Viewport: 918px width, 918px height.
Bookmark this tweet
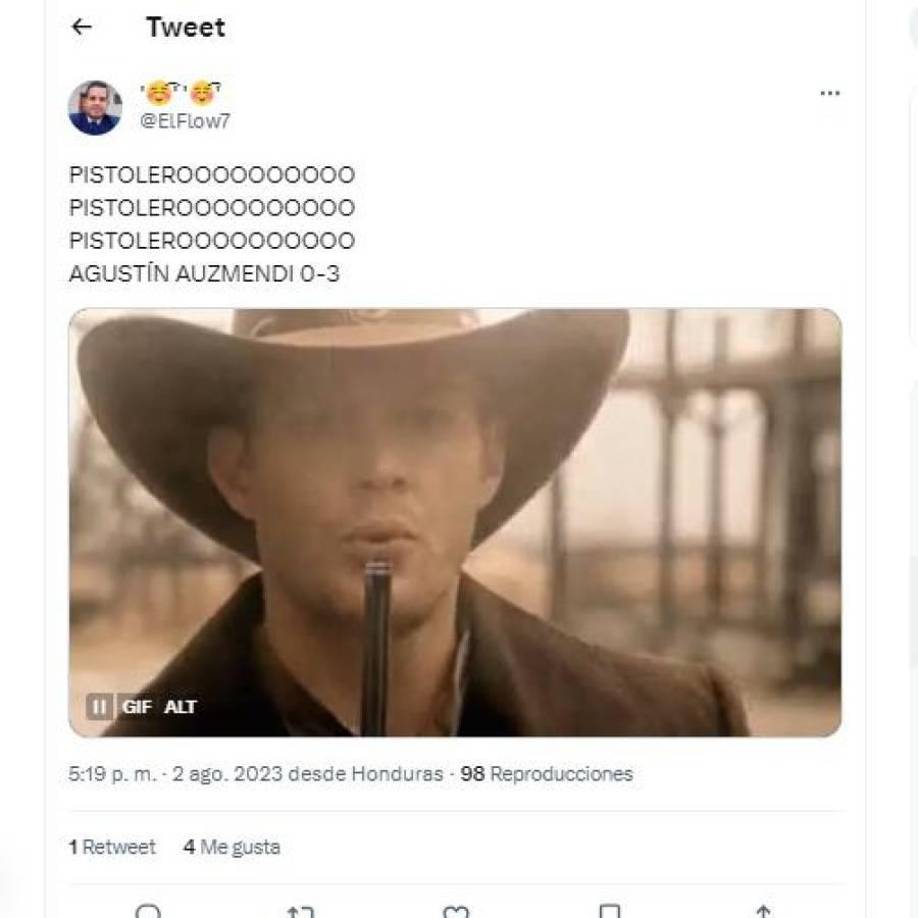[x=609, y=912]
